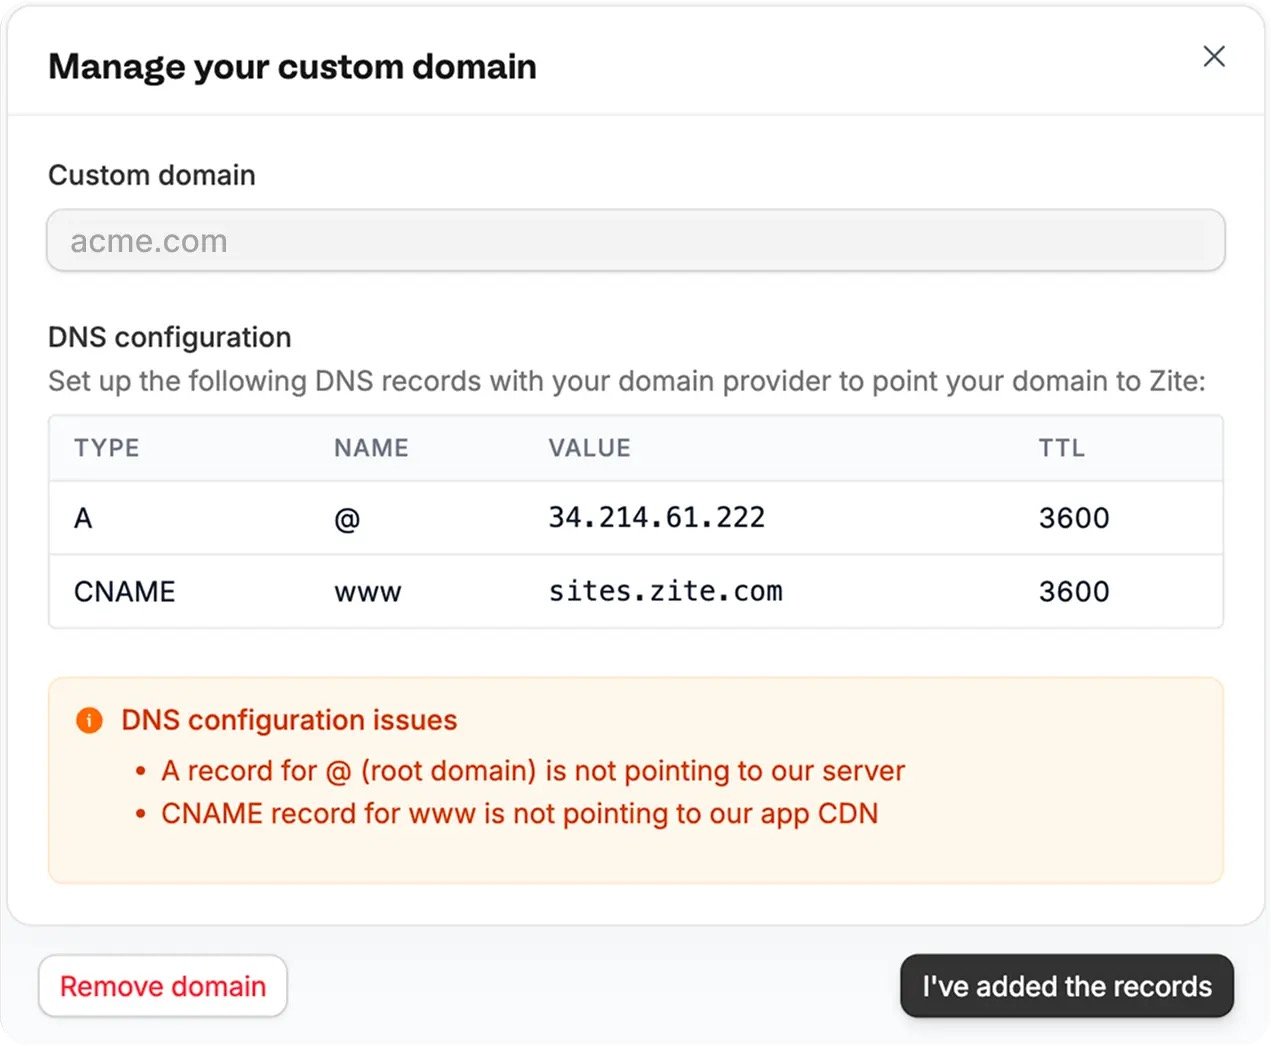Screen dimensions: 1271x1046
Task: Click the acme.com custom domain field
Action: click(x=636, y=240)
